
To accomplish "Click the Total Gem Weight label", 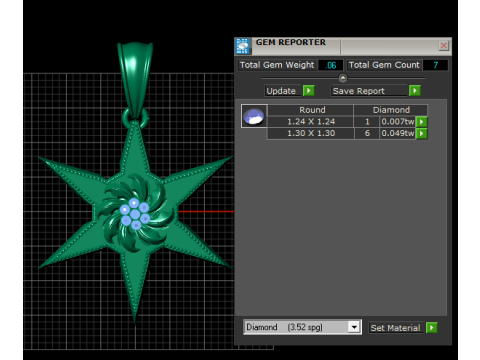I will [277, 65].
